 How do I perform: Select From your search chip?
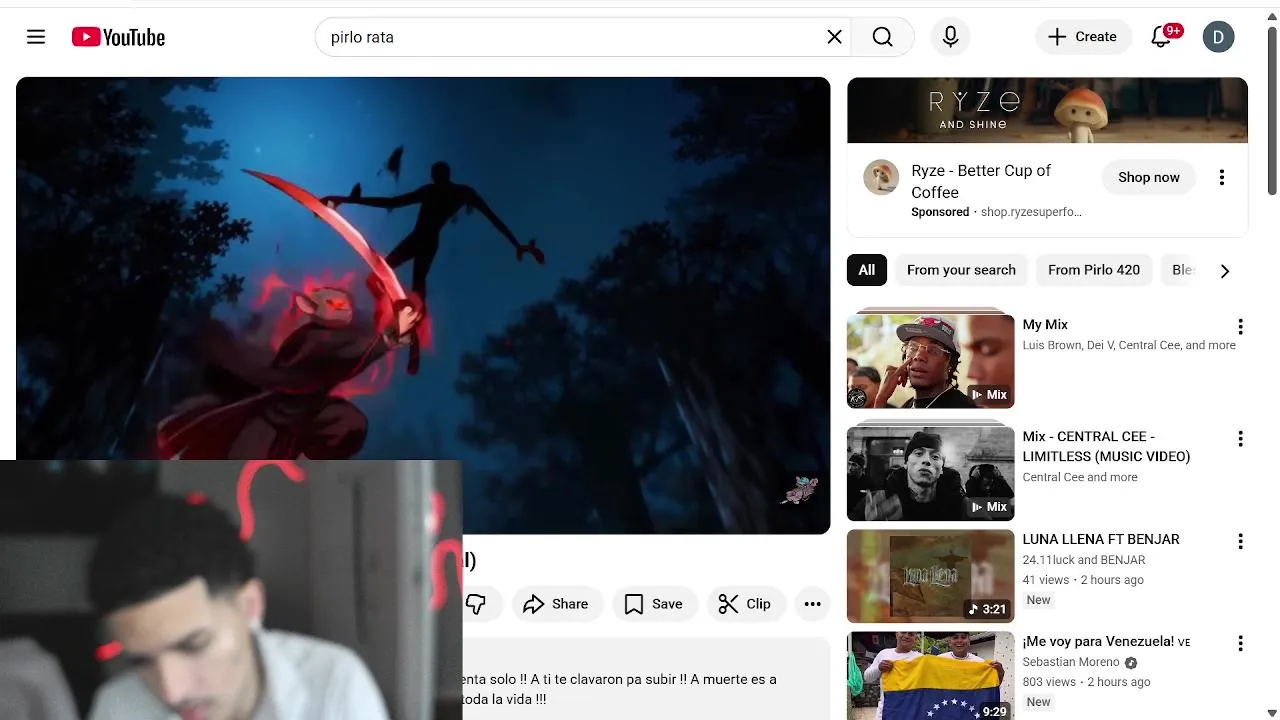tap(961, 270)
